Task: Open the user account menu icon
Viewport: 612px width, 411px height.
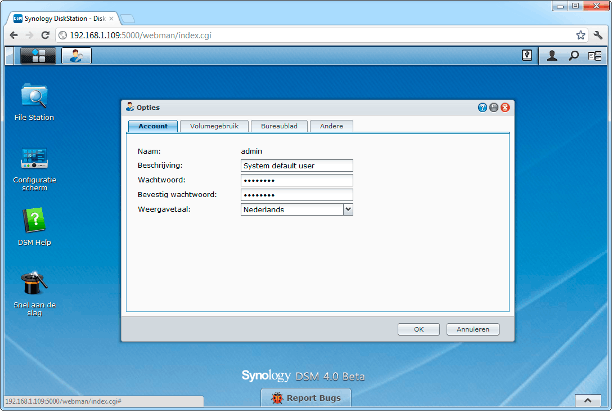Action: click(x=552, y=56)
